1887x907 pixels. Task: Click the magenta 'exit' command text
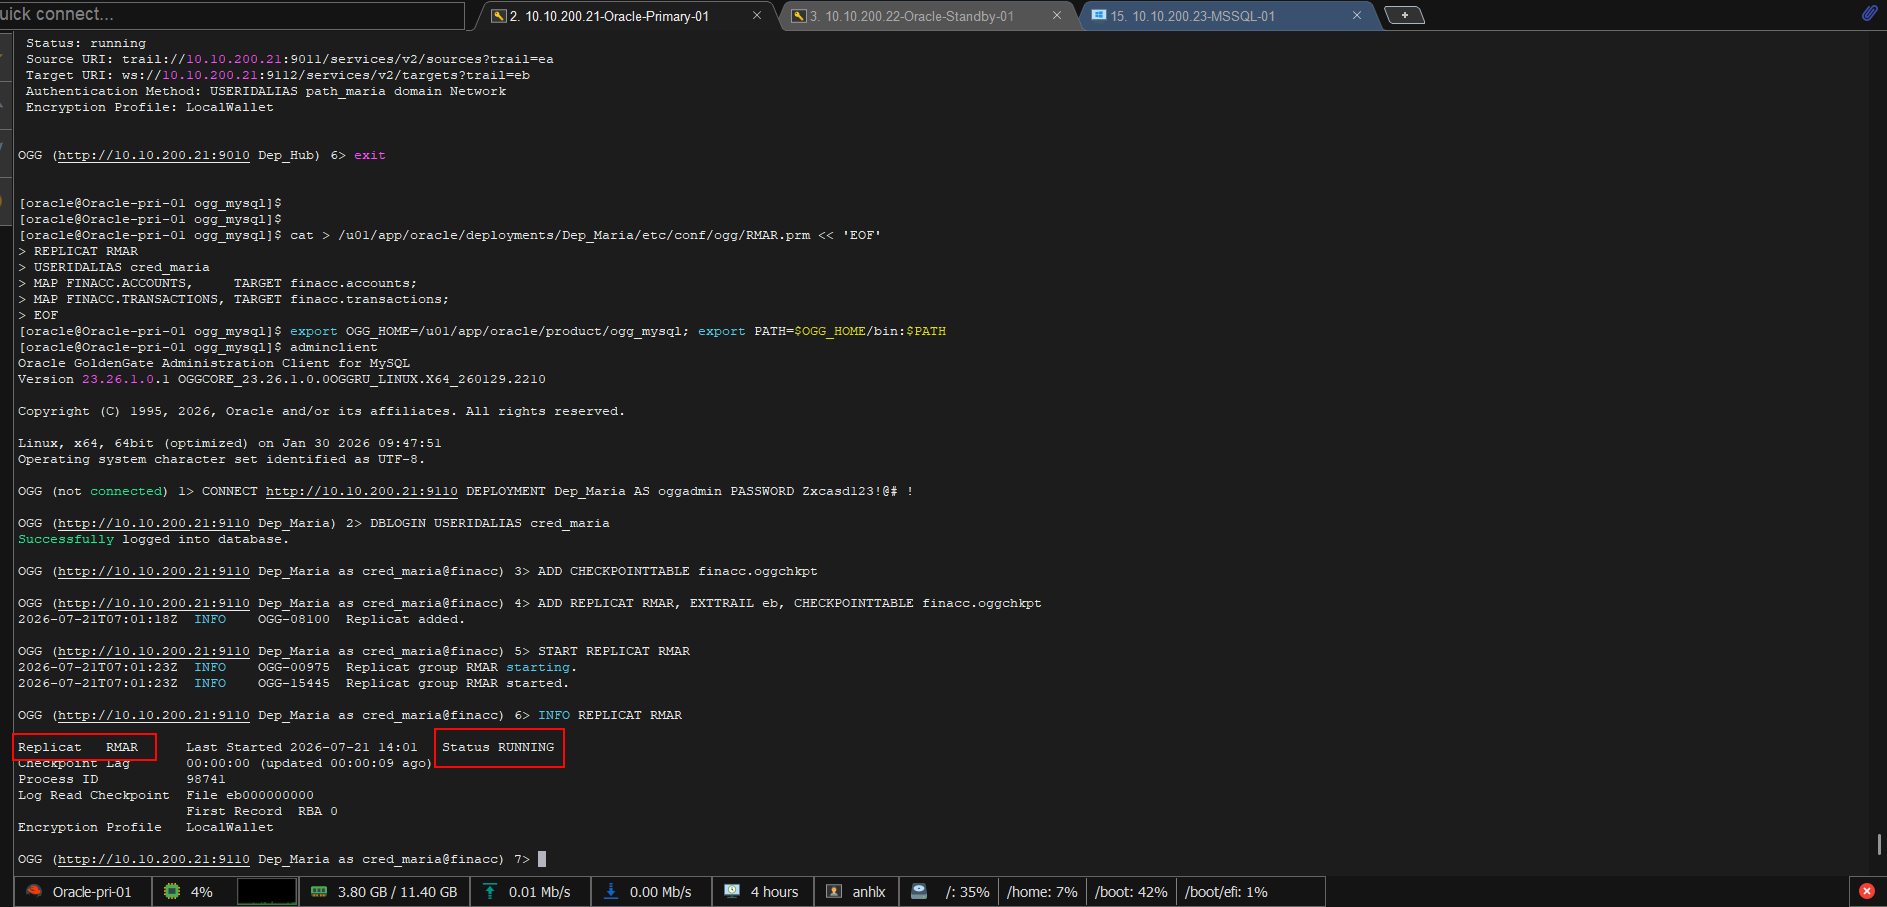[x=370, y=155]
